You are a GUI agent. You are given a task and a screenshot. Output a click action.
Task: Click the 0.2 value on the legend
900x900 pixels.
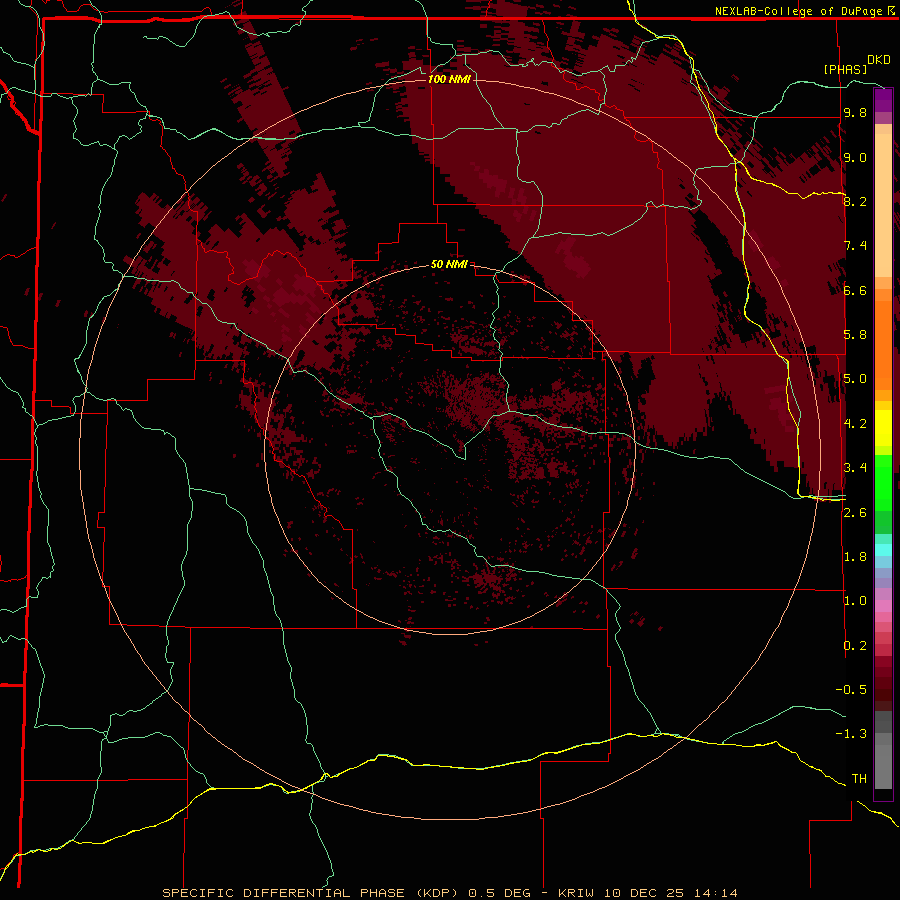click(x=855, y=646)
